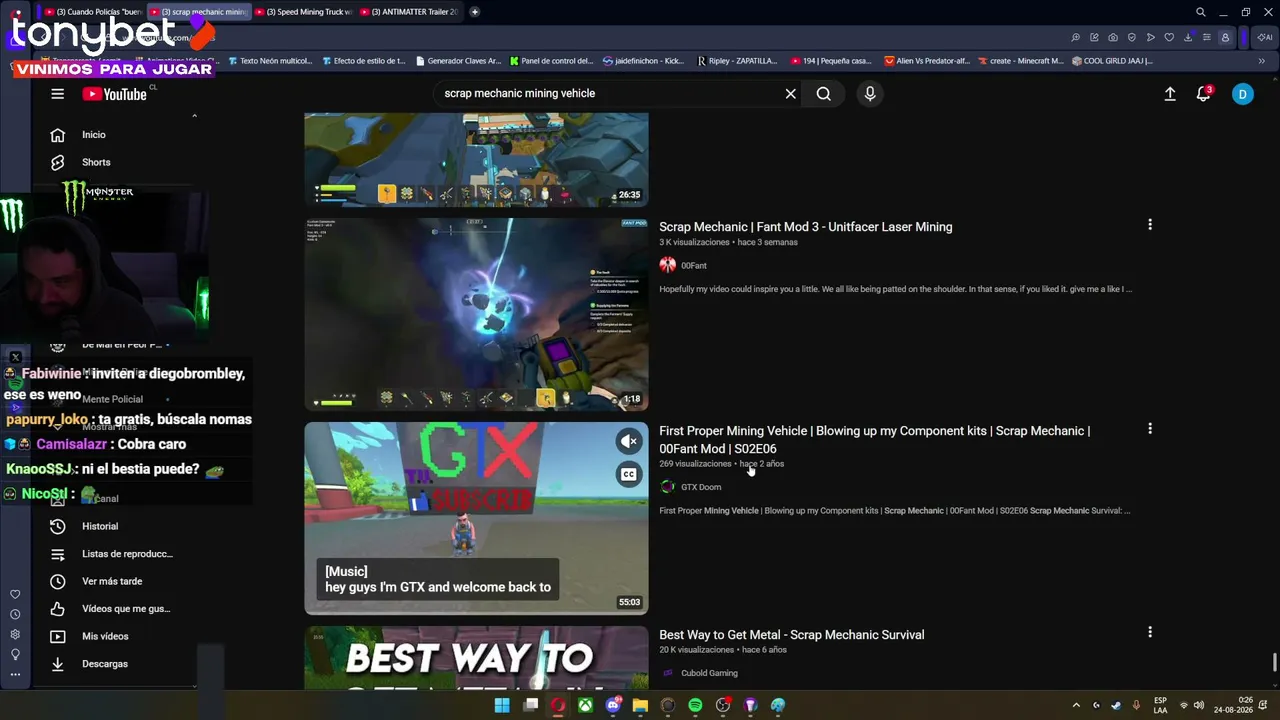This screenshot has width=1280, height=720.
Task: Open Opera sidebar settings gear
Action: (15, 634)
